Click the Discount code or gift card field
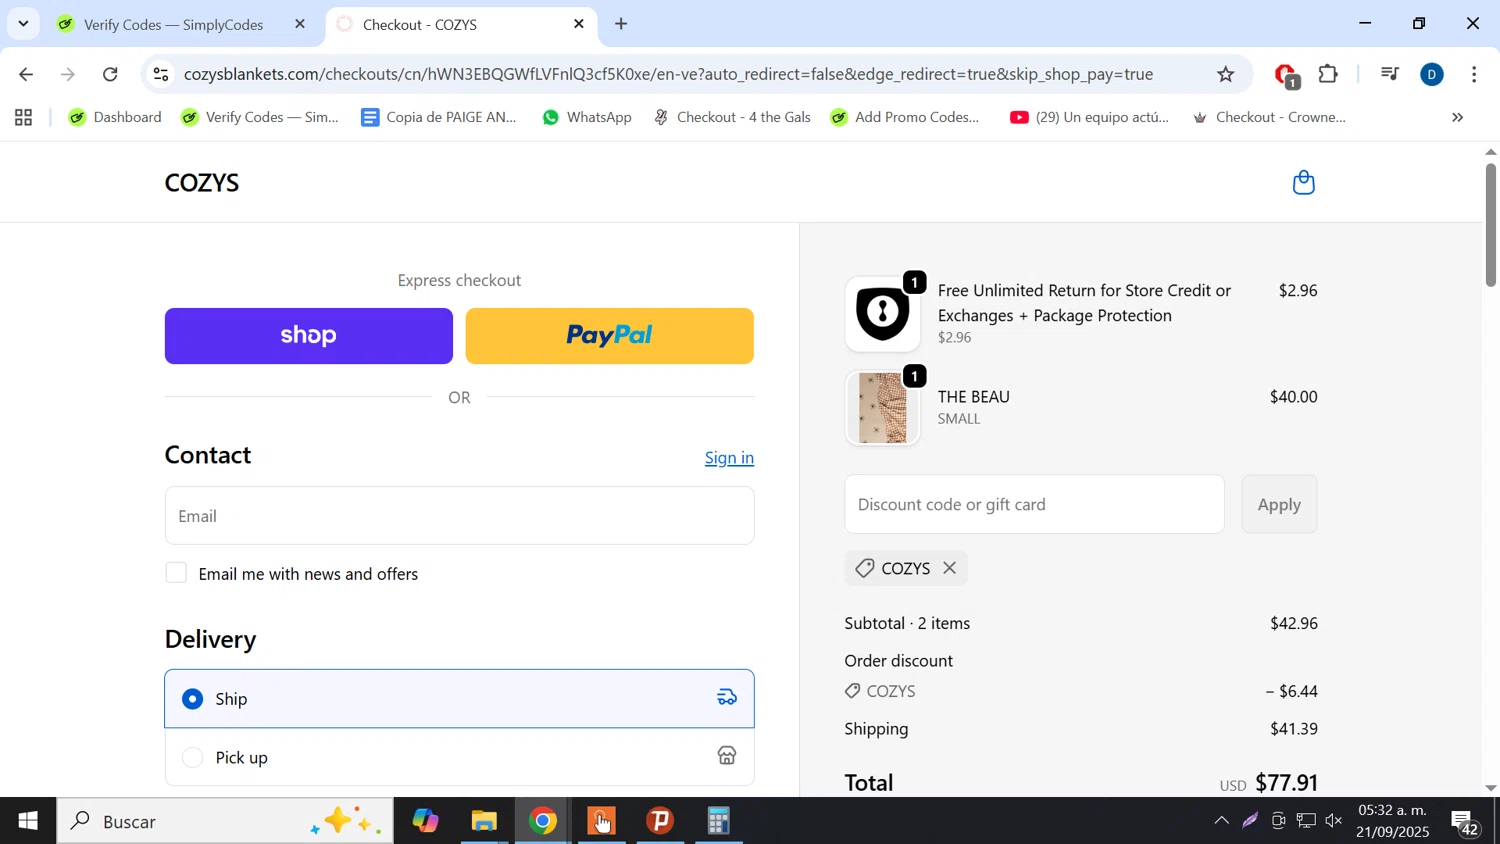Image resolution: width=1500 pixels, height=844 pixels. pyautogui.click(x=1034, y=504)
